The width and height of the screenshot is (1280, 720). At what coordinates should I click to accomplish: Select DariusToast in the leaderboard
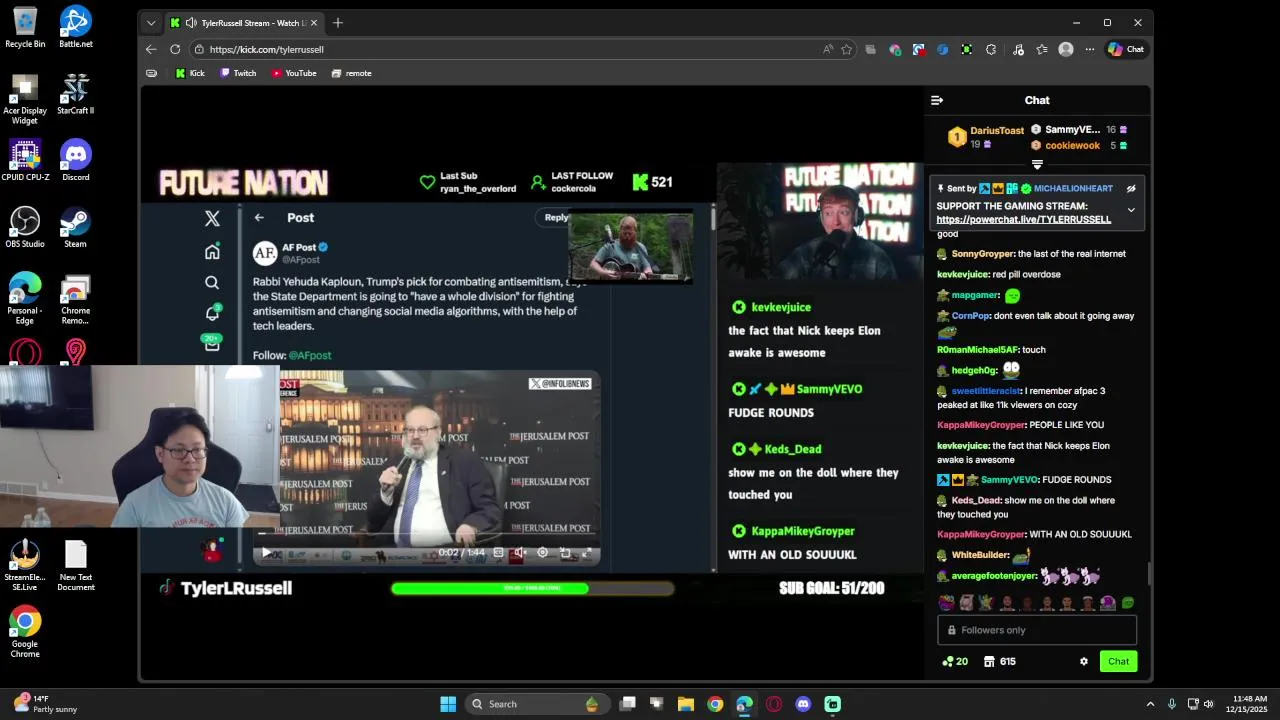(997, 131)
